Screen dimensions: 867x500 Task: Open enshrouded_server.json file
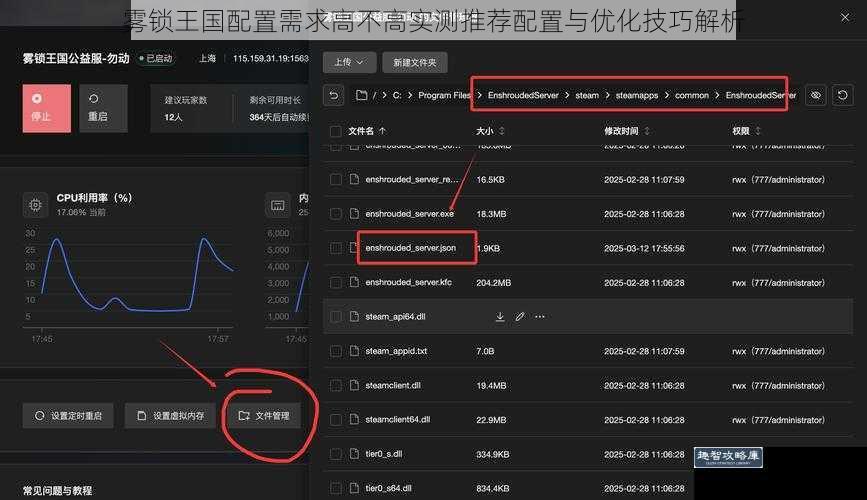(x=410, y=248)
